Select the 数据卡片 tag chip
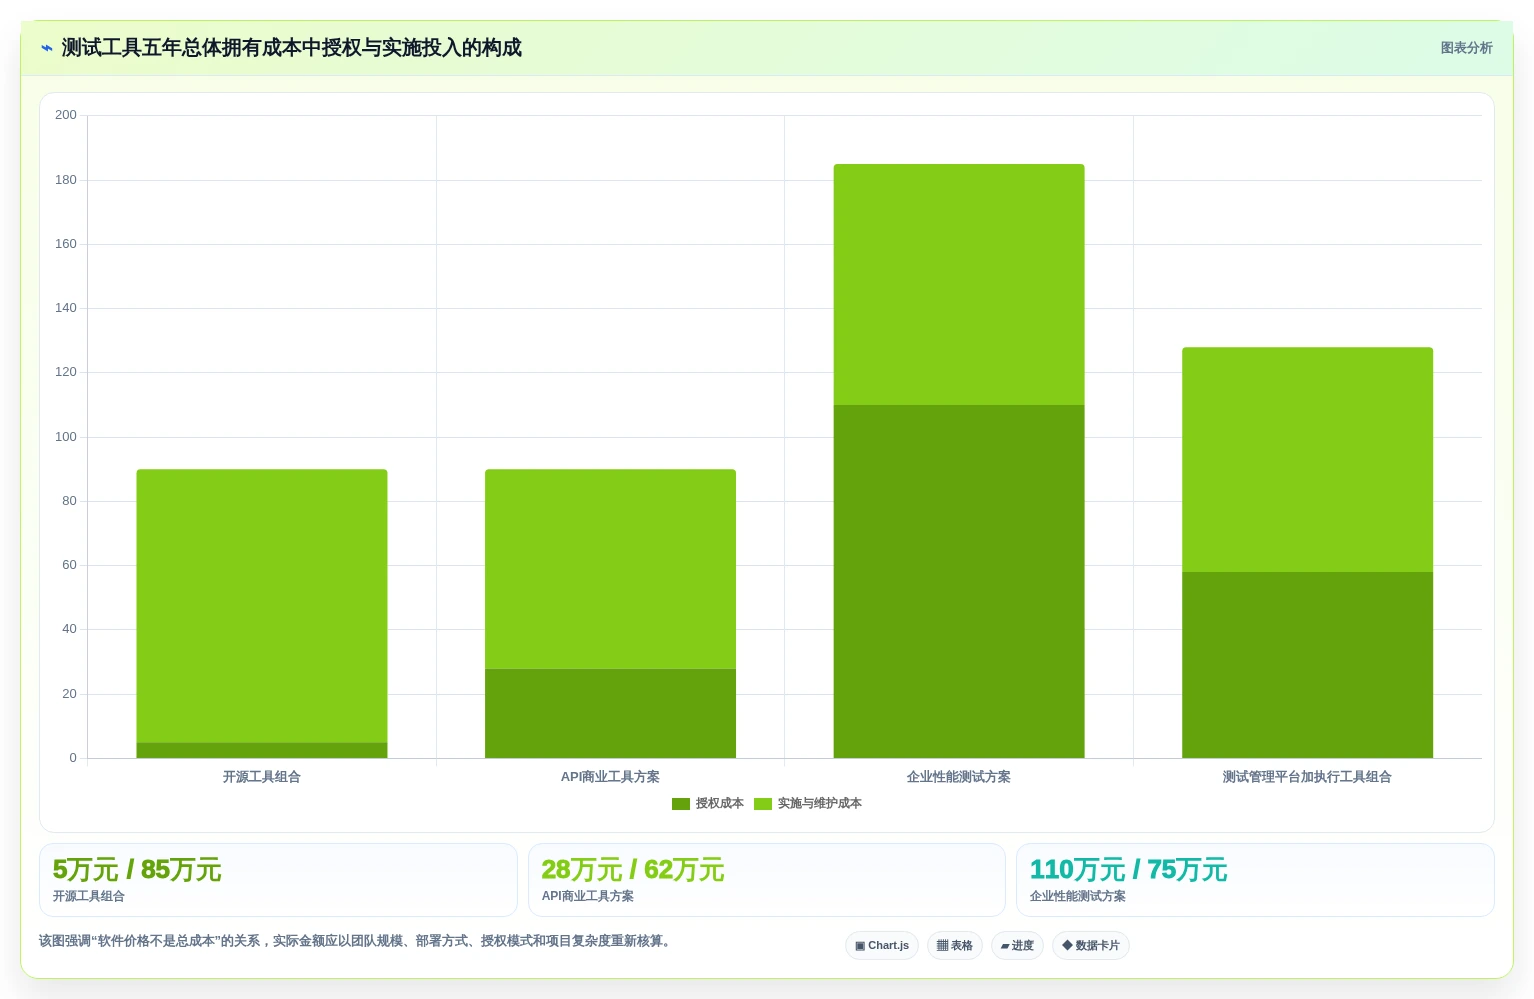 click(x=1091, y=945)
